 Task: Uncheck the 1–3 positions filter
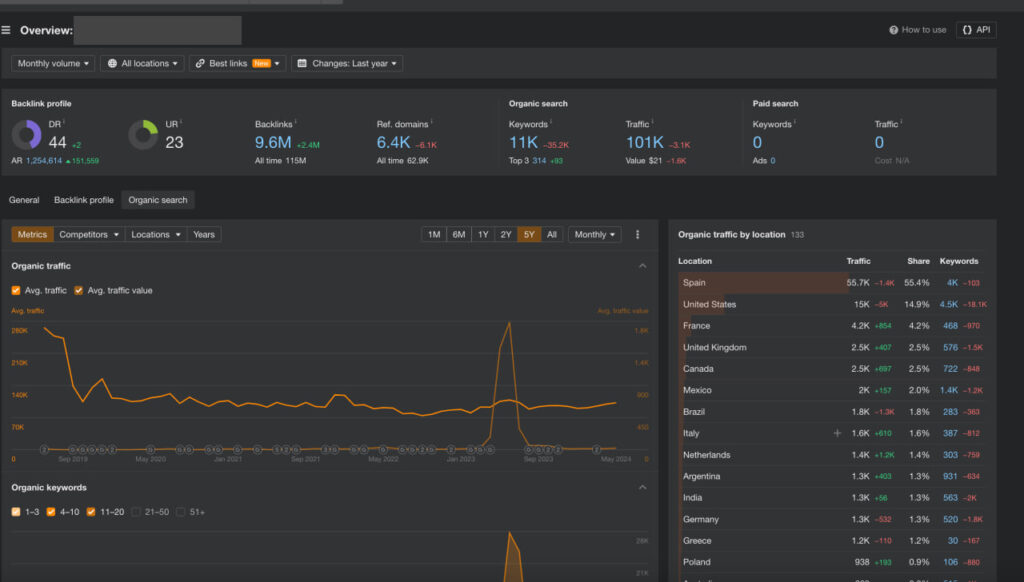(x=18, y=512)
